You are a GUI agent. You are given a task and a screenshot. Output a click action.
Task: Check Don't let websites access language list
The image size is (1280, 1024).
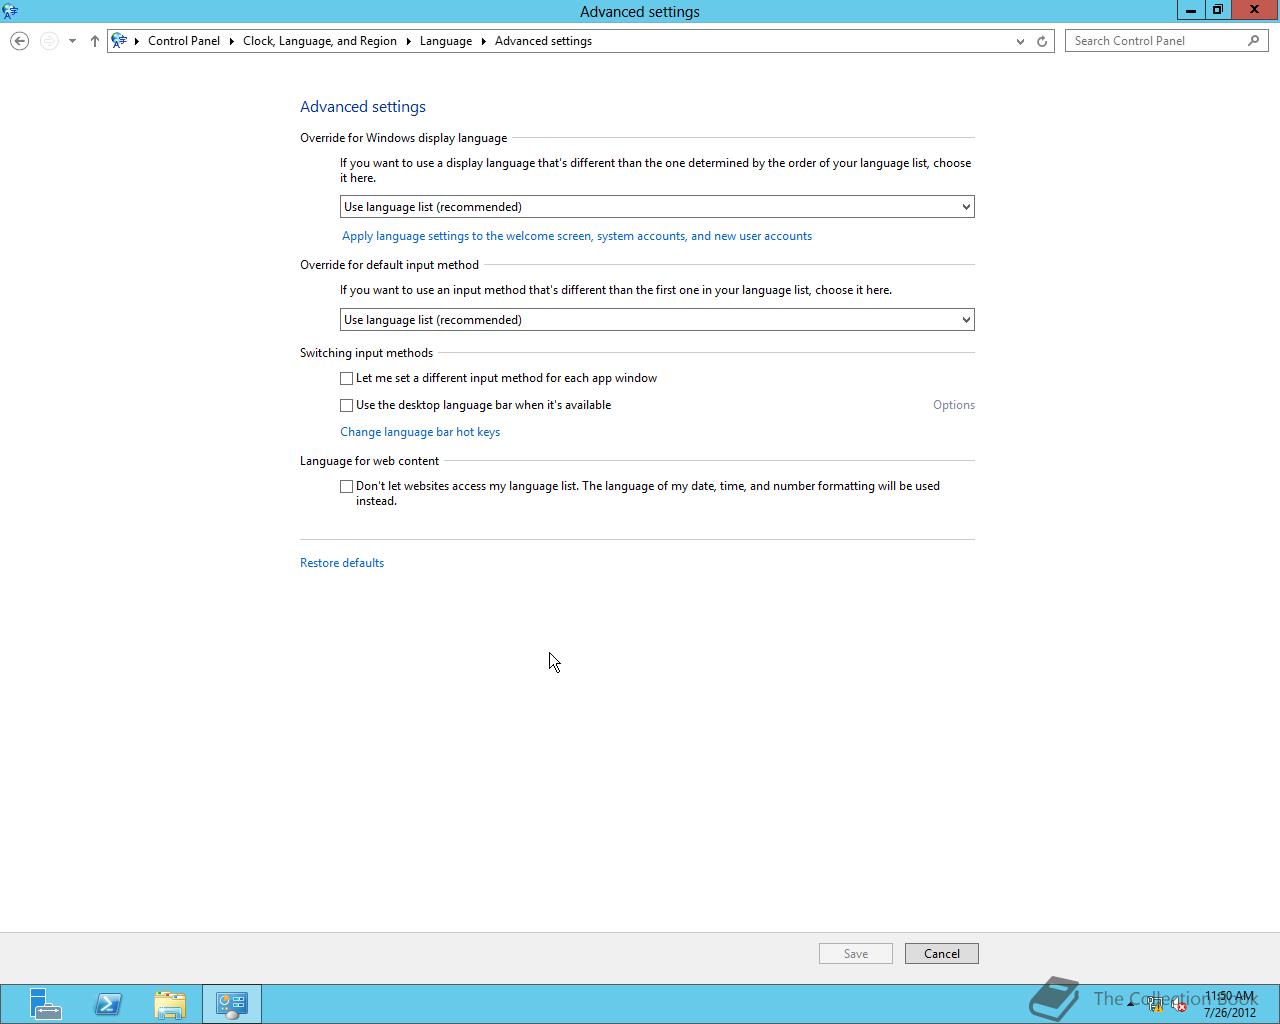tap(347, 486)
